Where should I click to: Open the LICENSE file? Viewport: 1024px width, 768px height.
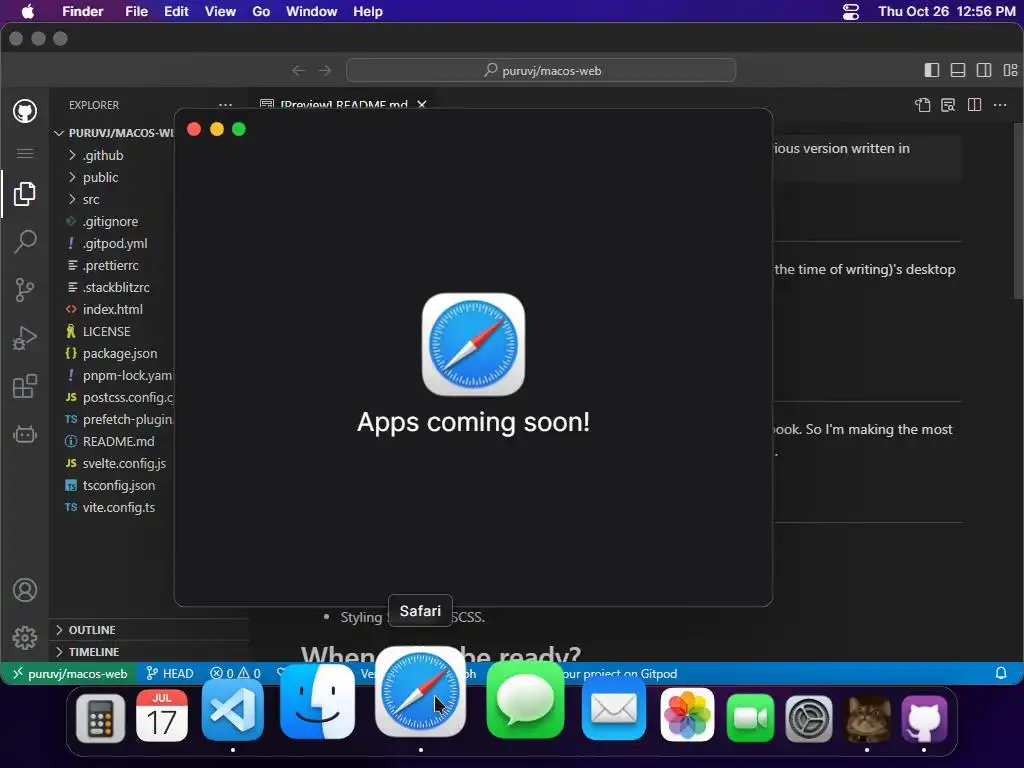click(x=113, y=331)
